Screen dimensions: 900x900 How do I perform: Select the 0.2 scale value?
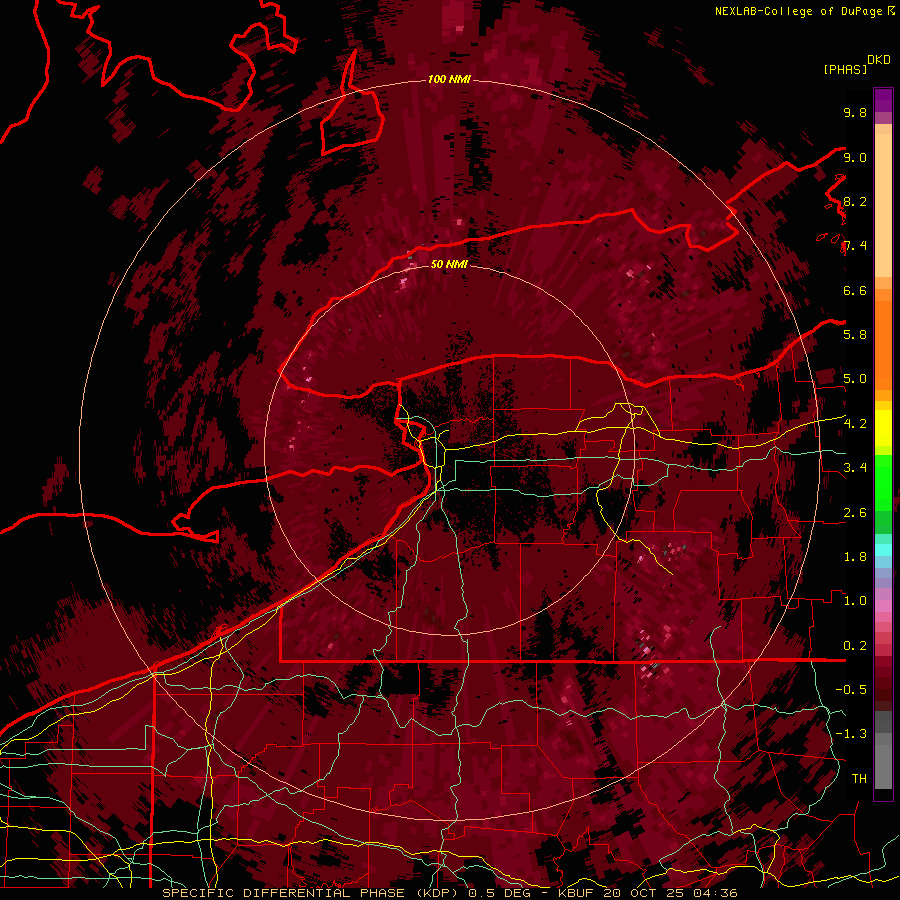(x=855, y=646)
